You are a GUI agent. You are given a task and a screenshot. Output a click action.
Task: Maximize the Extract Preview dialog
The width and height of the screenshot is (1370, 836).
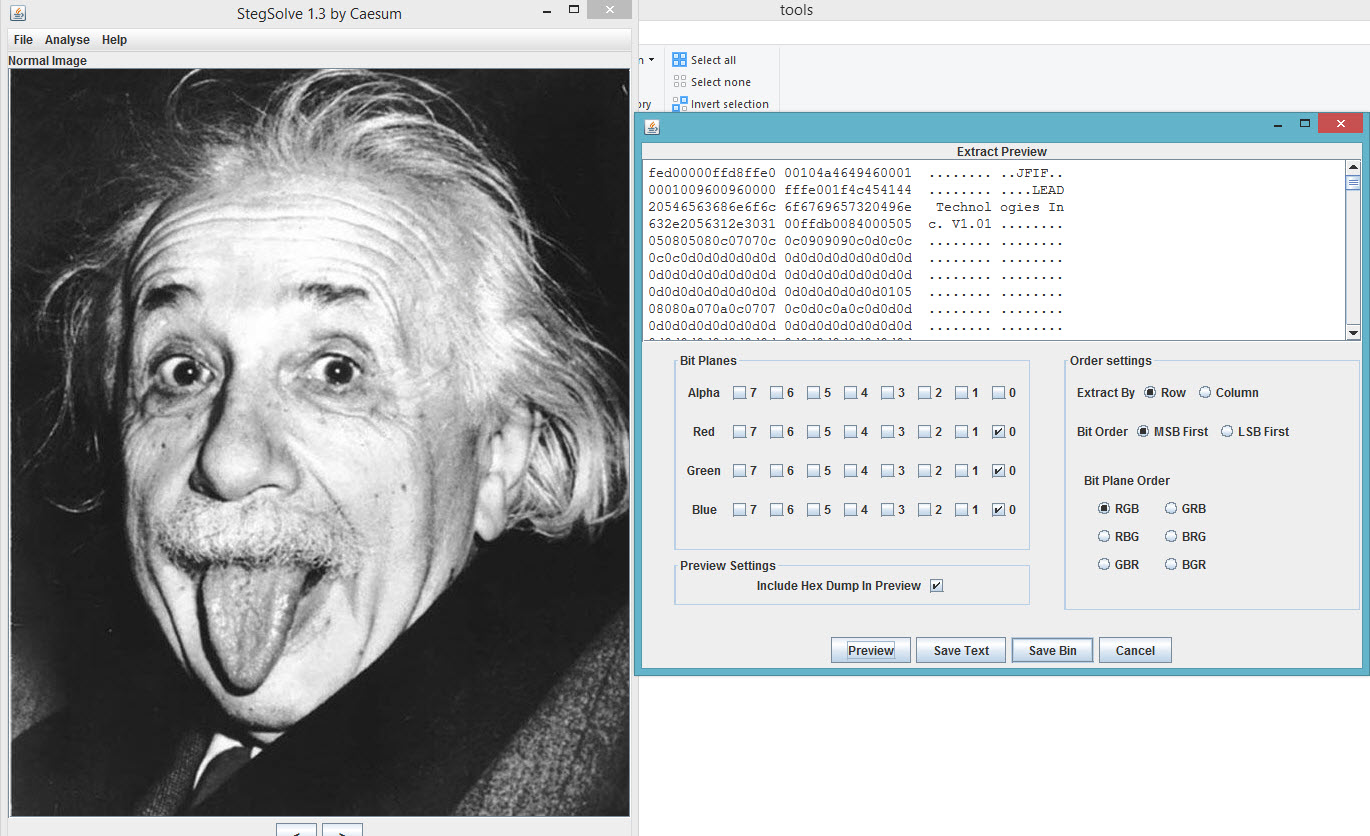coord(1305,123)
